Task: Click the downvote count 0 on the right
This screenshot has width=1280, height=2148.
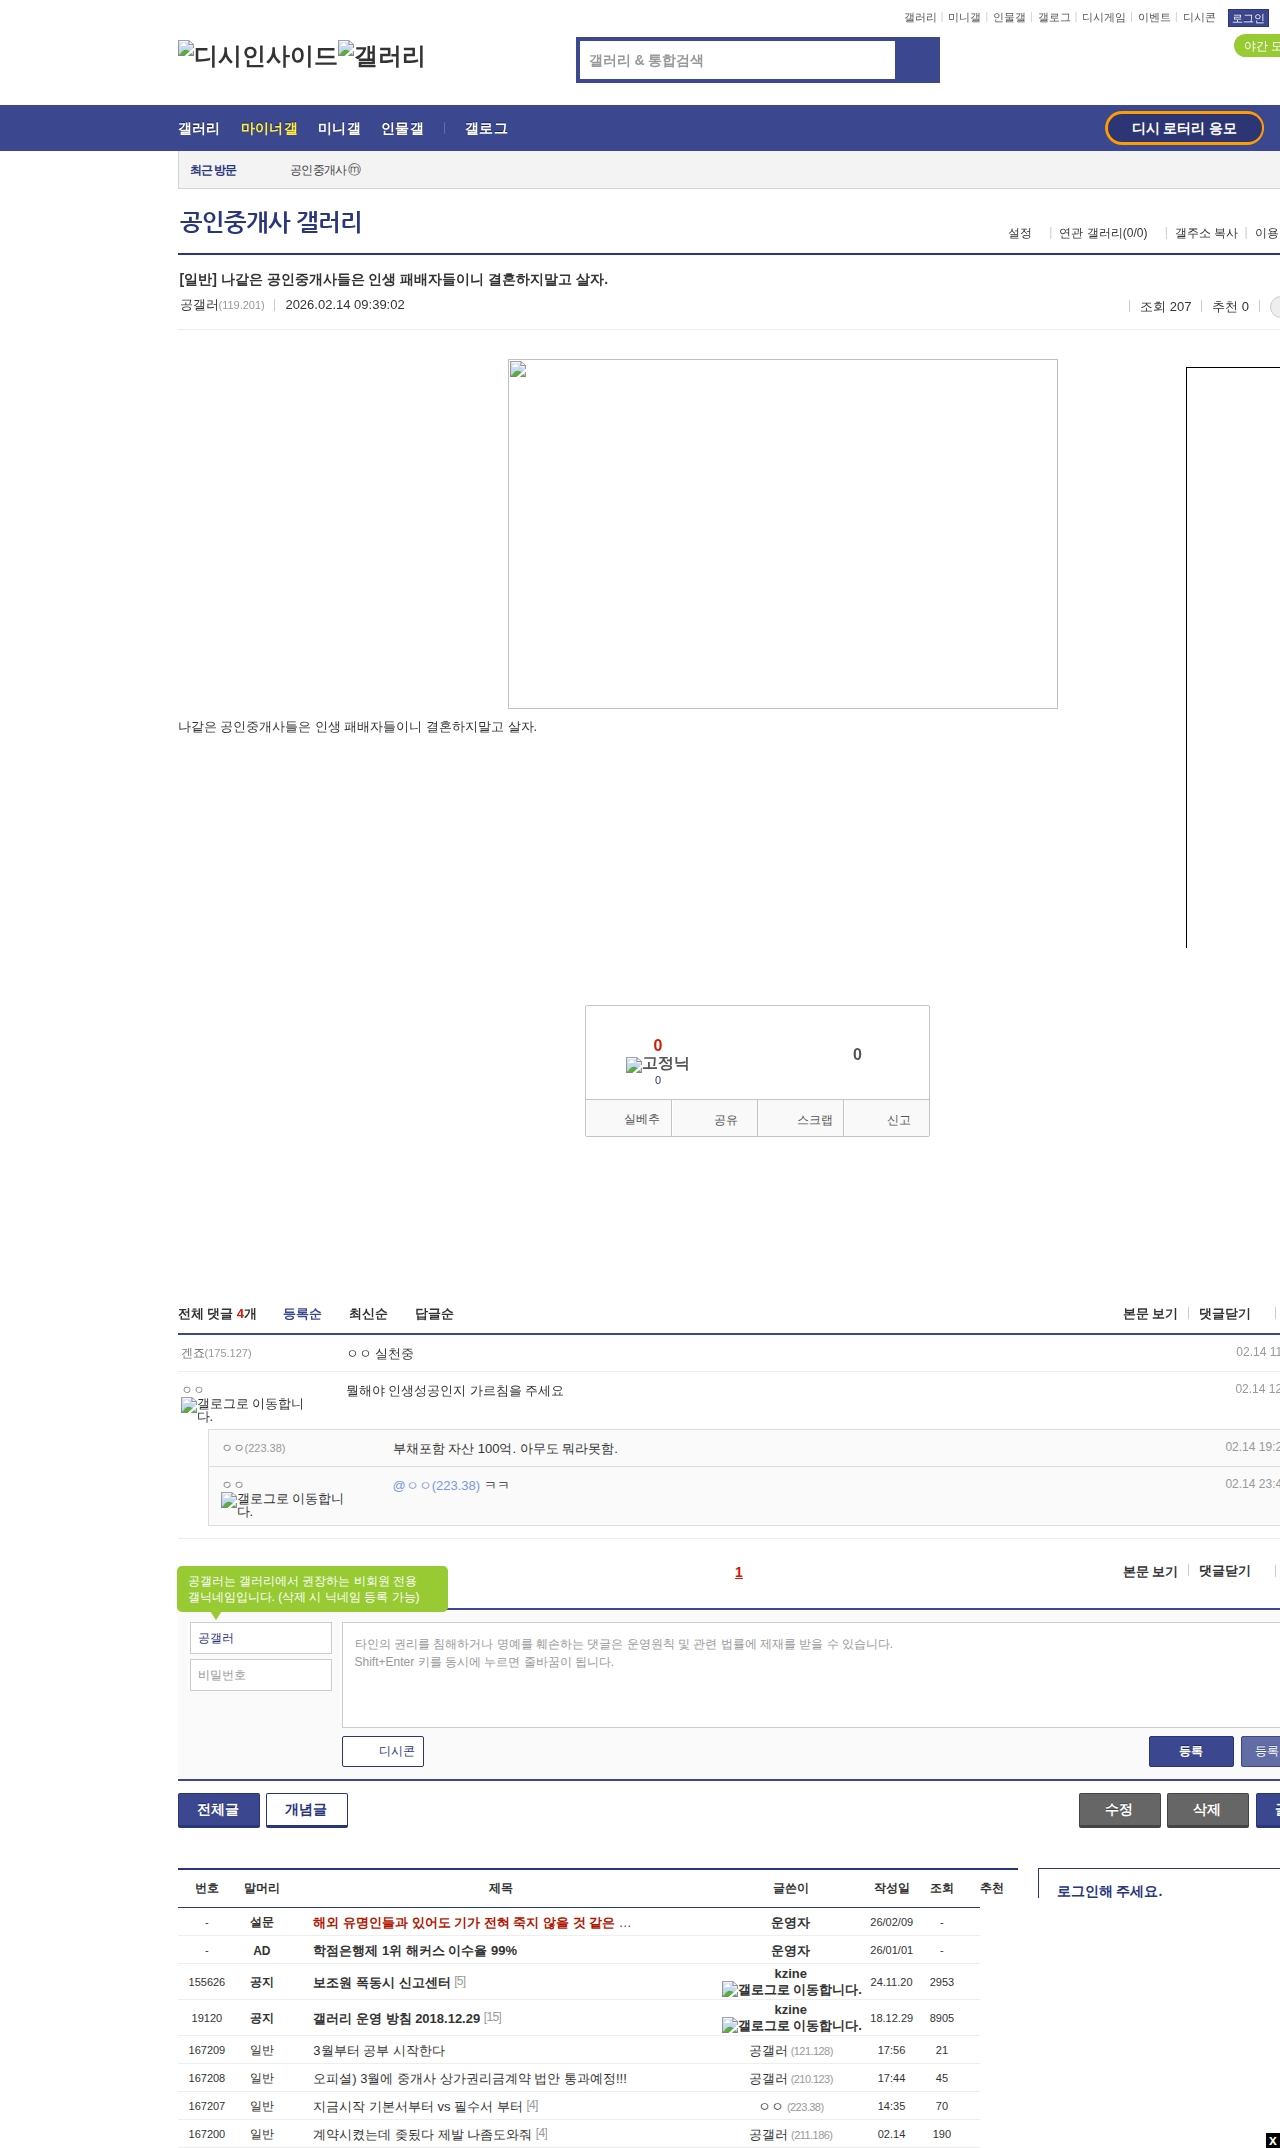Action: coord(857,1054)
